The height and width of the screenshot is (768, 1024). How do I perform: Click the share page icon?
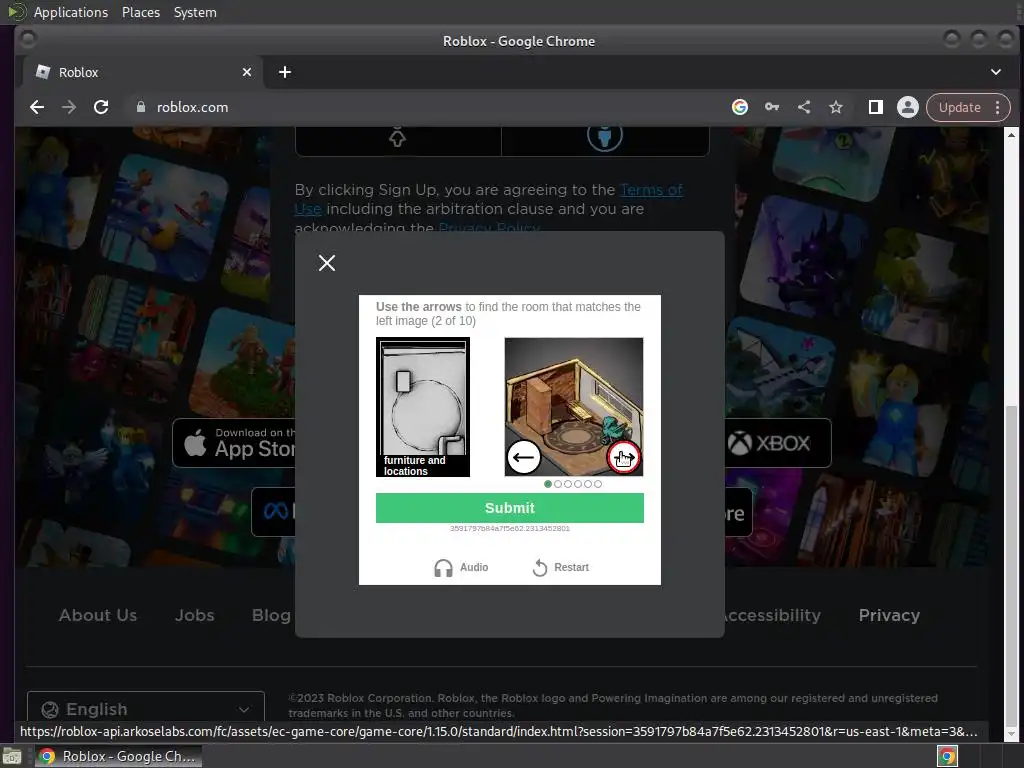click(804, 107)
